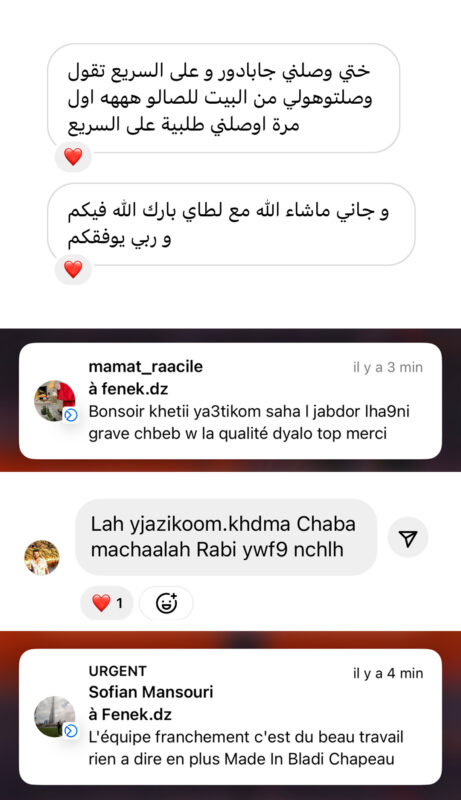
Task: Tap messenger badge on mamat_raacile avatar
Action: click(x=71, y=415)
